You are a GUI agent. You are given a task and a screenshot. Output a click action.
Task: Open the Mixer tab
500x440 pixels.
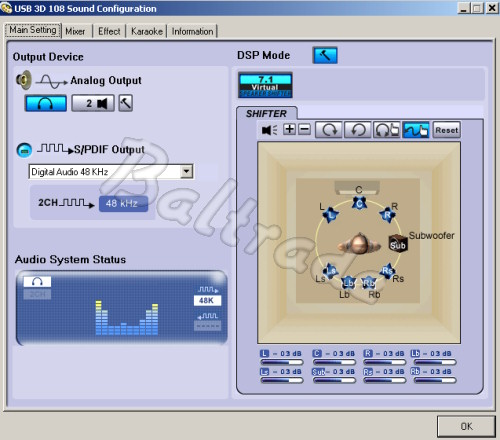(x=75, y=31)
